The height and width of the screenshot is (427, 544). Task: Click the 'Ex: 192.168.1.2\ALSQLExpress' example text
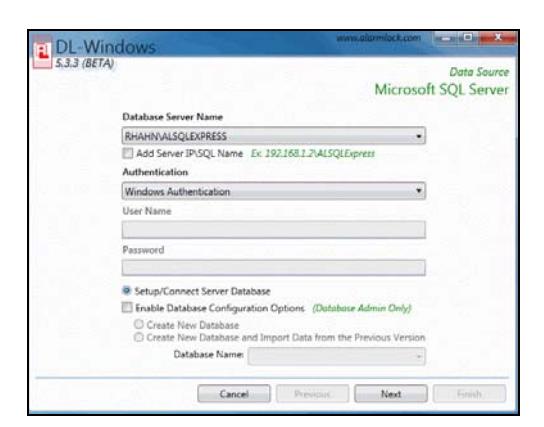(x=313, y=153)
